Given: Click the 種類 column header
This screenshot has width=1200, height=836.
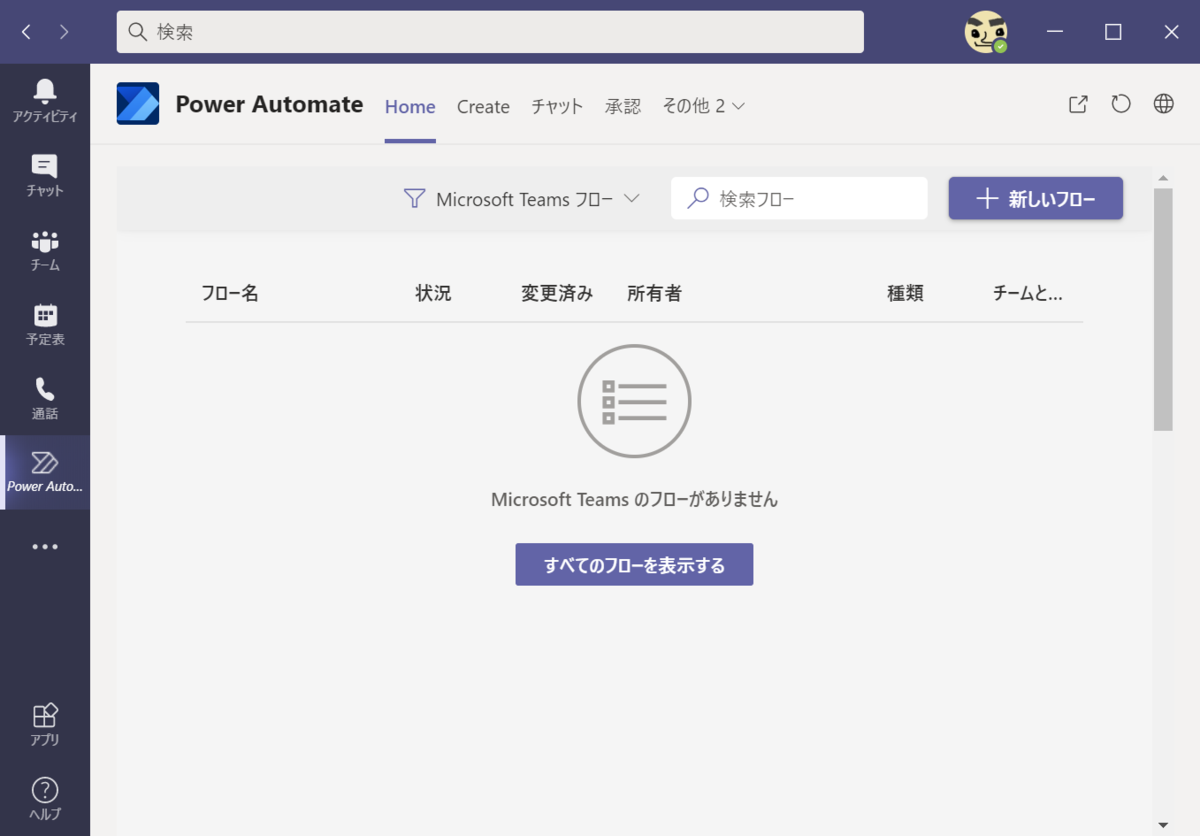Looking at the screenshot, I should click(x=905, y=293).
